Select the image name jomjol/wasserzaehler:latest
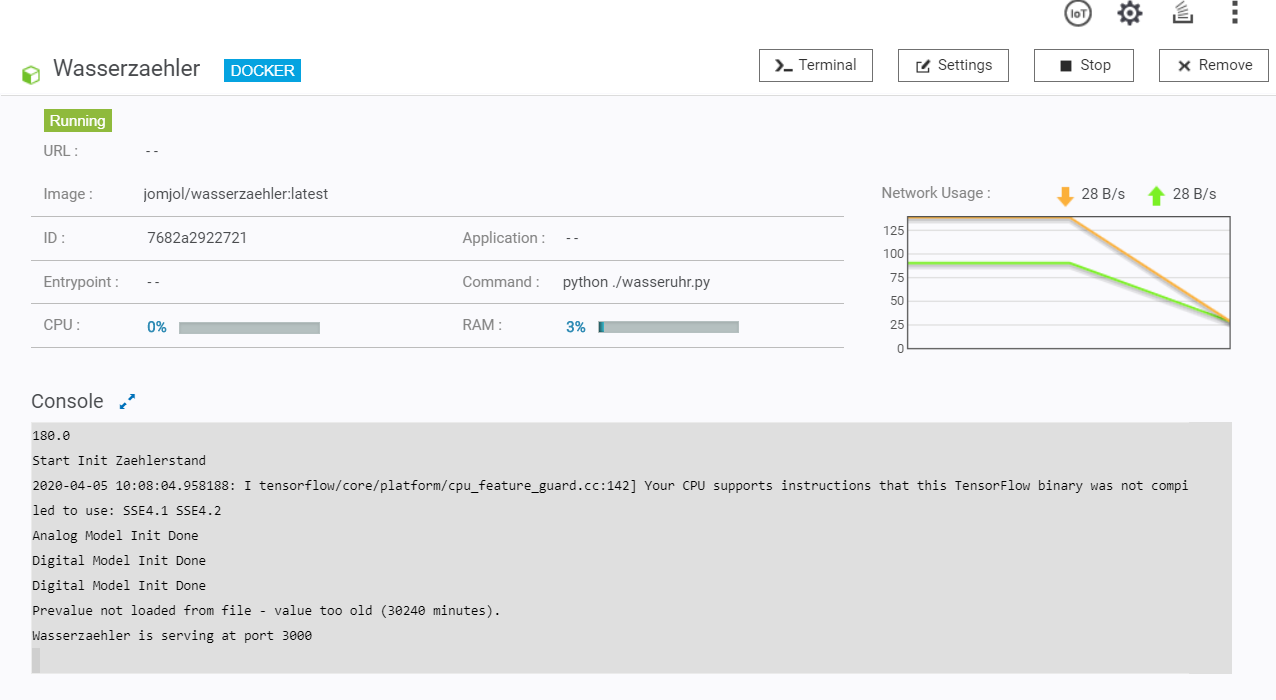Viewport: 1276px width, 700px height. (x=236, y=194)
